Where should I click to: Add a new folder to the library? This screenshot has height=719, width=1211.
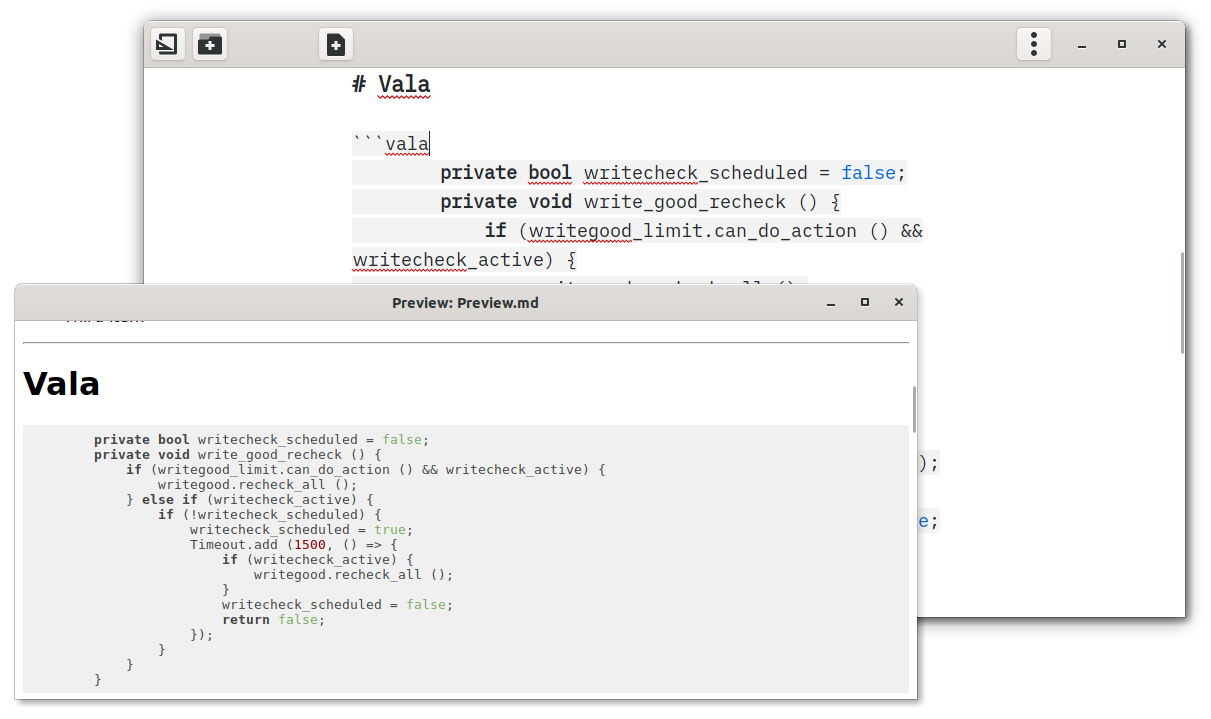(x=209, y=44)
